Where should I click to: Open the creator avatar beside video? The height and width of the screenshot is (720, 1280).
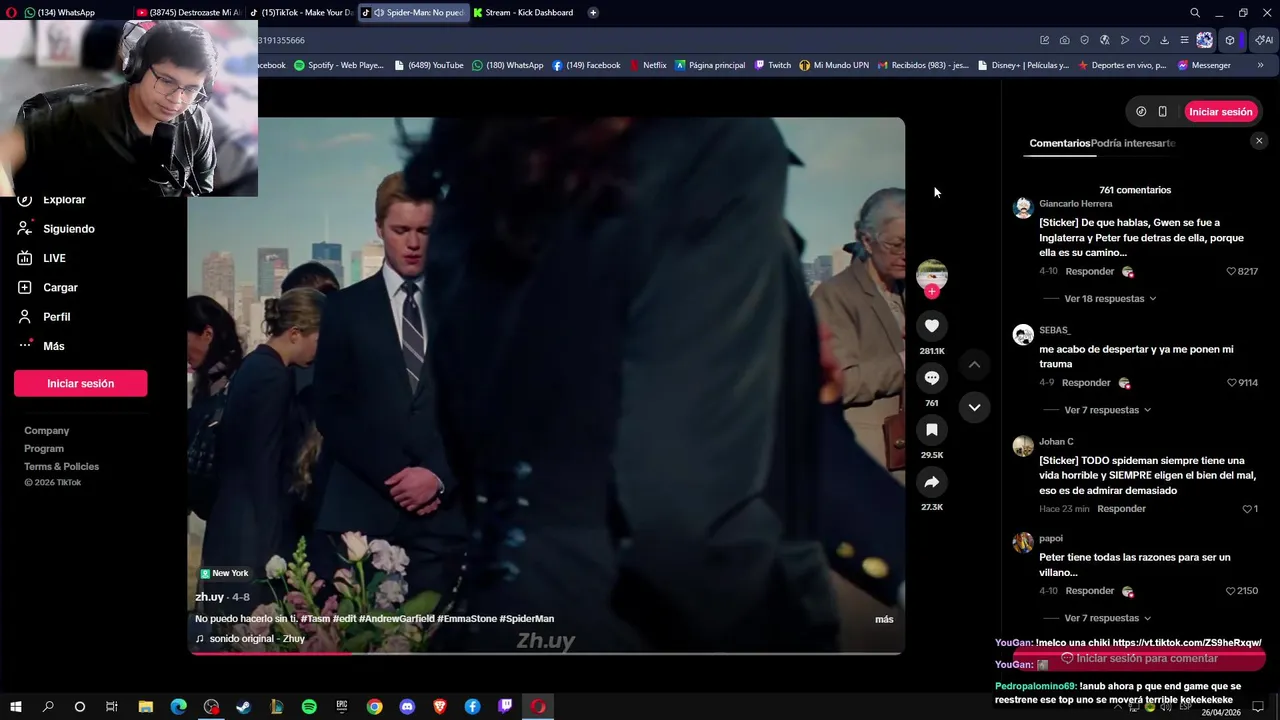point(931,274)
